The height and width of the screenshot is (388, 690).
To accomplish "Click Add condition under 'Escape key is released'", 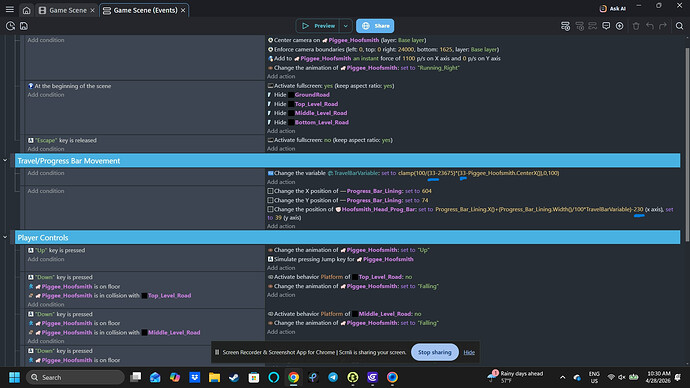I will pyautogui.click(x=46, y=149).
